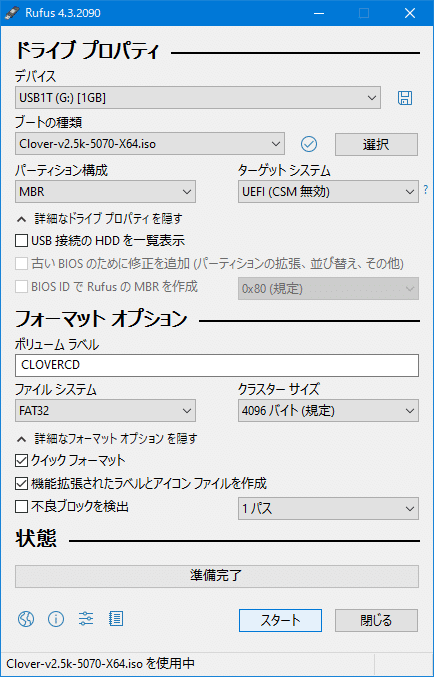Open the boot selection dropdown Clover iso

150,144
